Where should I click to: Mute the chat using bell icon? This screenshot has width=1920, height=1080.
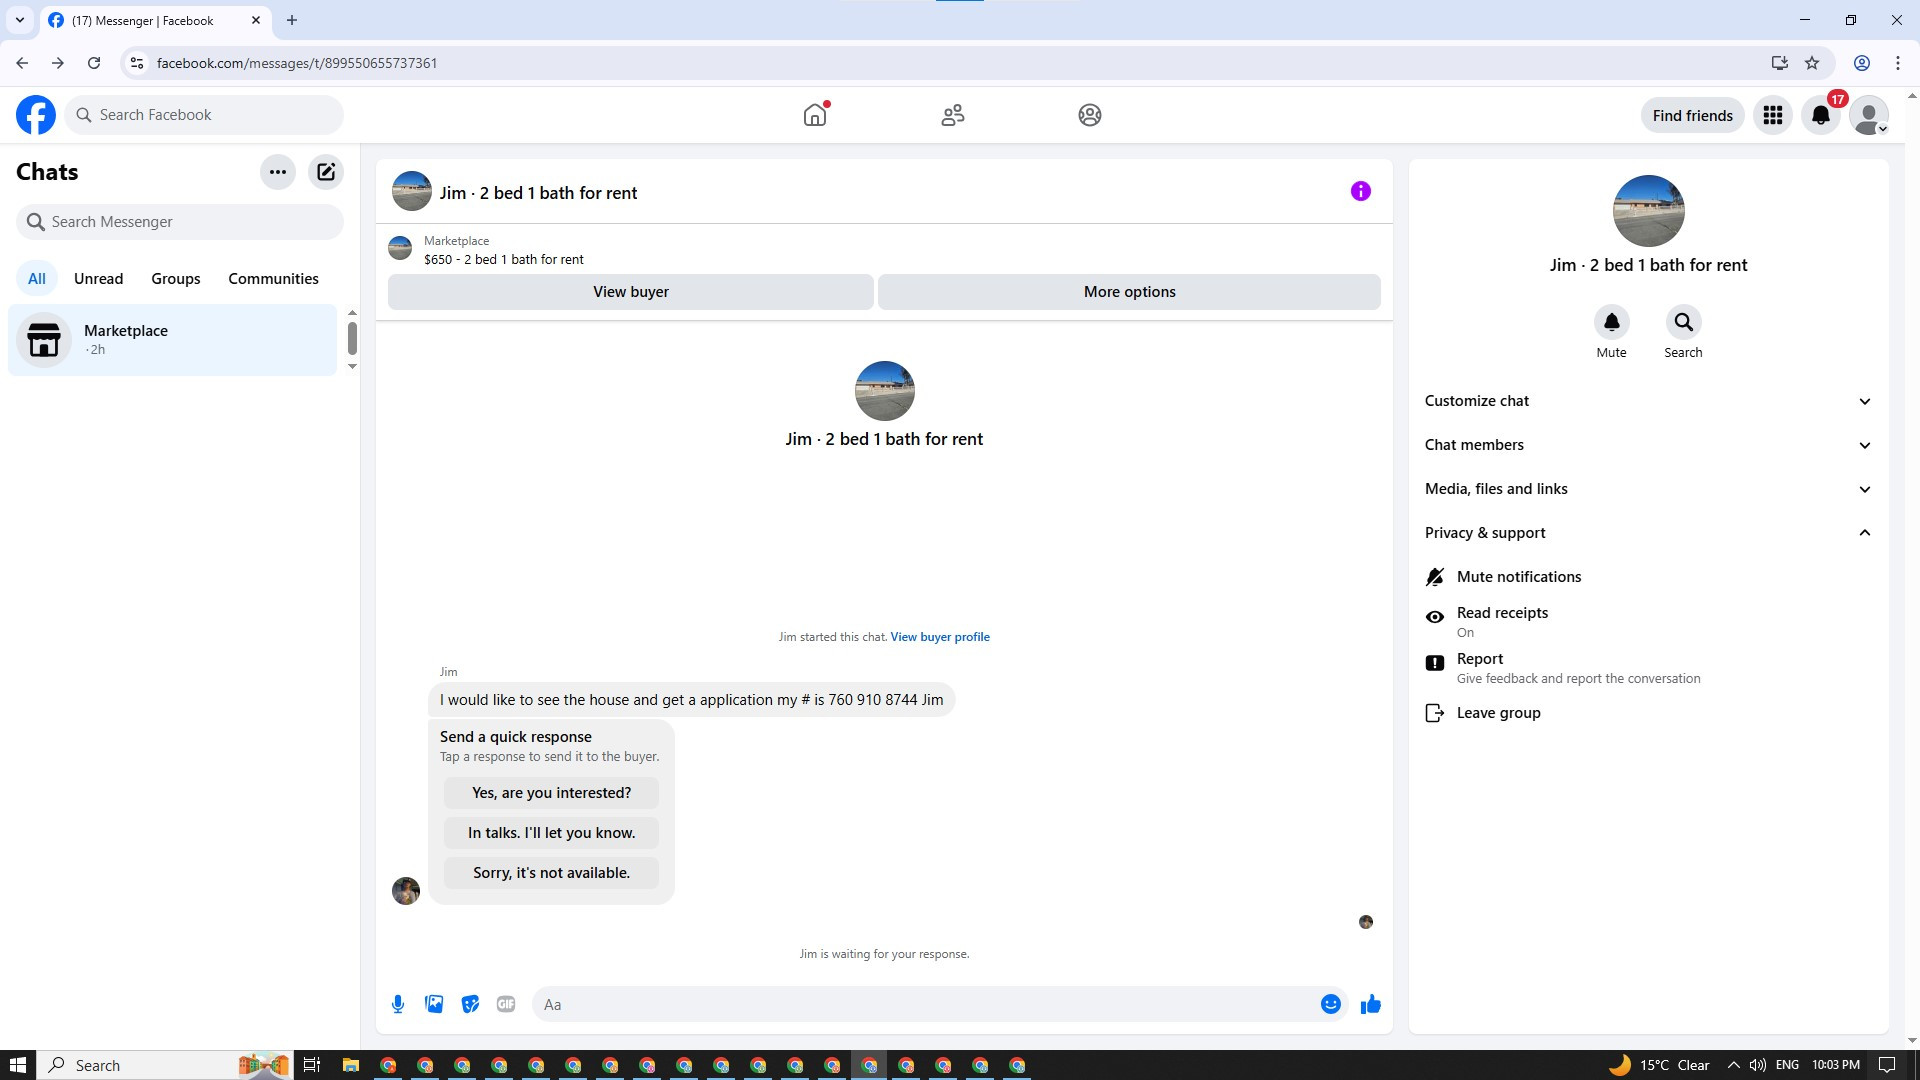1612,322
